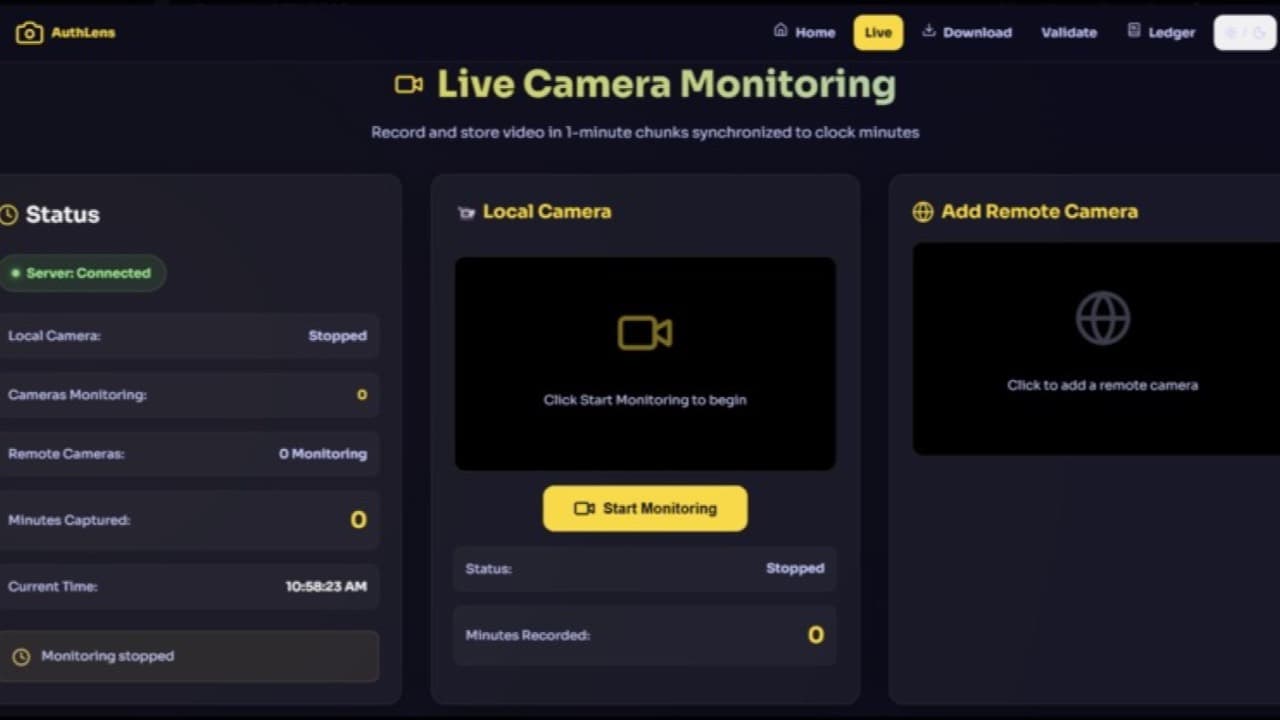Click the Server: Connected status badge
This screenshot has width=1280, height=720.
coord(82,273)
